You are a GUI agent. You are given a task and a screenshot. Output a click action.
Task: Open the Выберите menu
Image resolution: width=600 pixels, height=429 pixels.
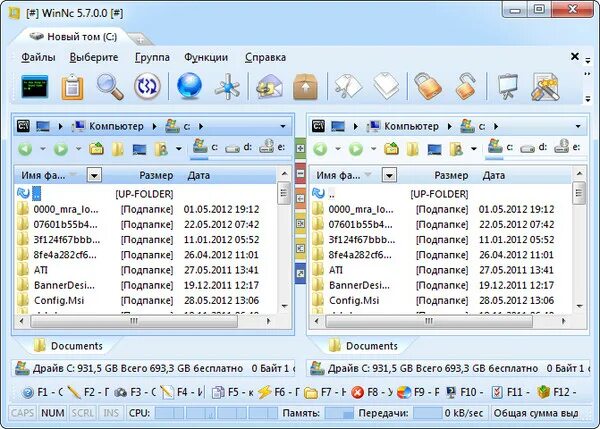94,57
